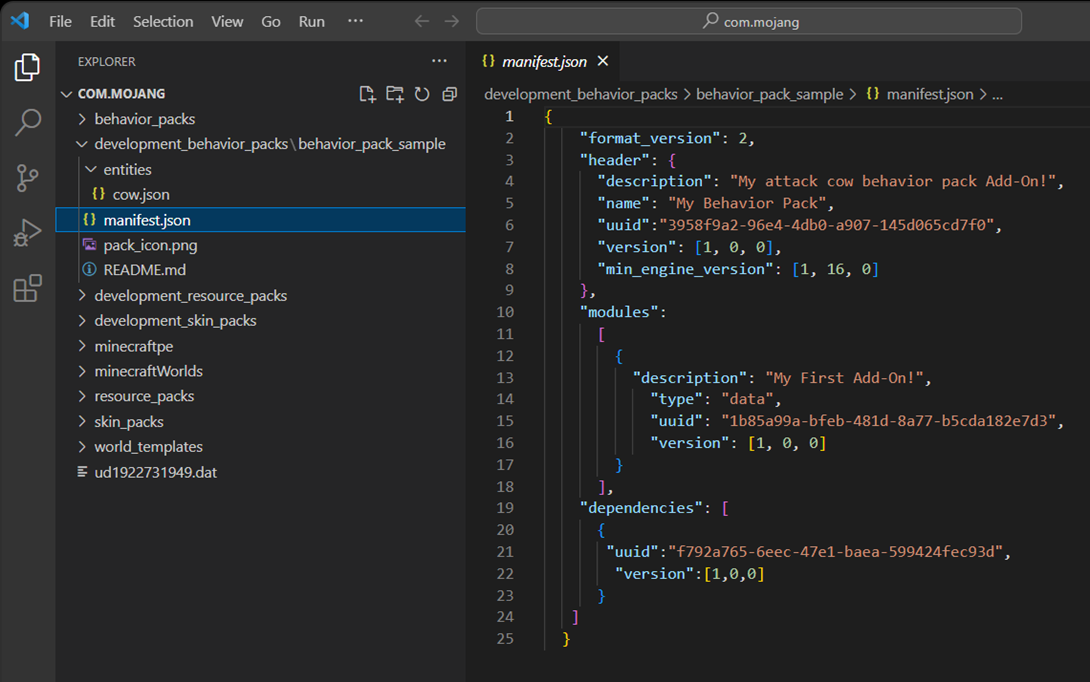1090x682 pixels.
Task: Collapse all folders in Explorer
Action: click(450, 94)
